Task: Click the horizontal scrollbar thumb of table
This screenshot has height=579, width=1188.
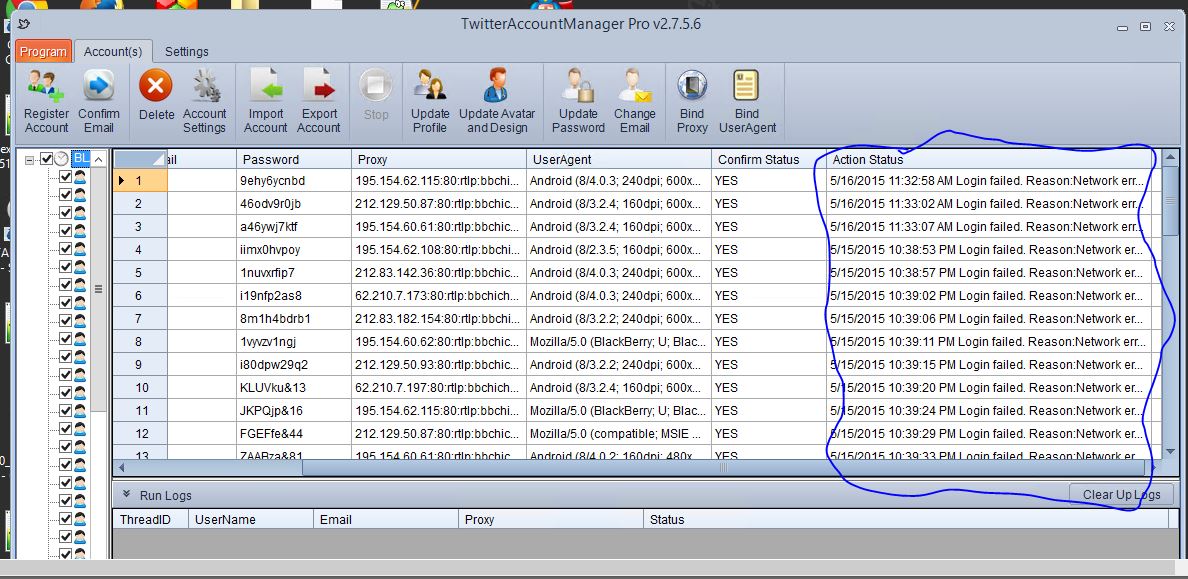Action: [724, 468]
